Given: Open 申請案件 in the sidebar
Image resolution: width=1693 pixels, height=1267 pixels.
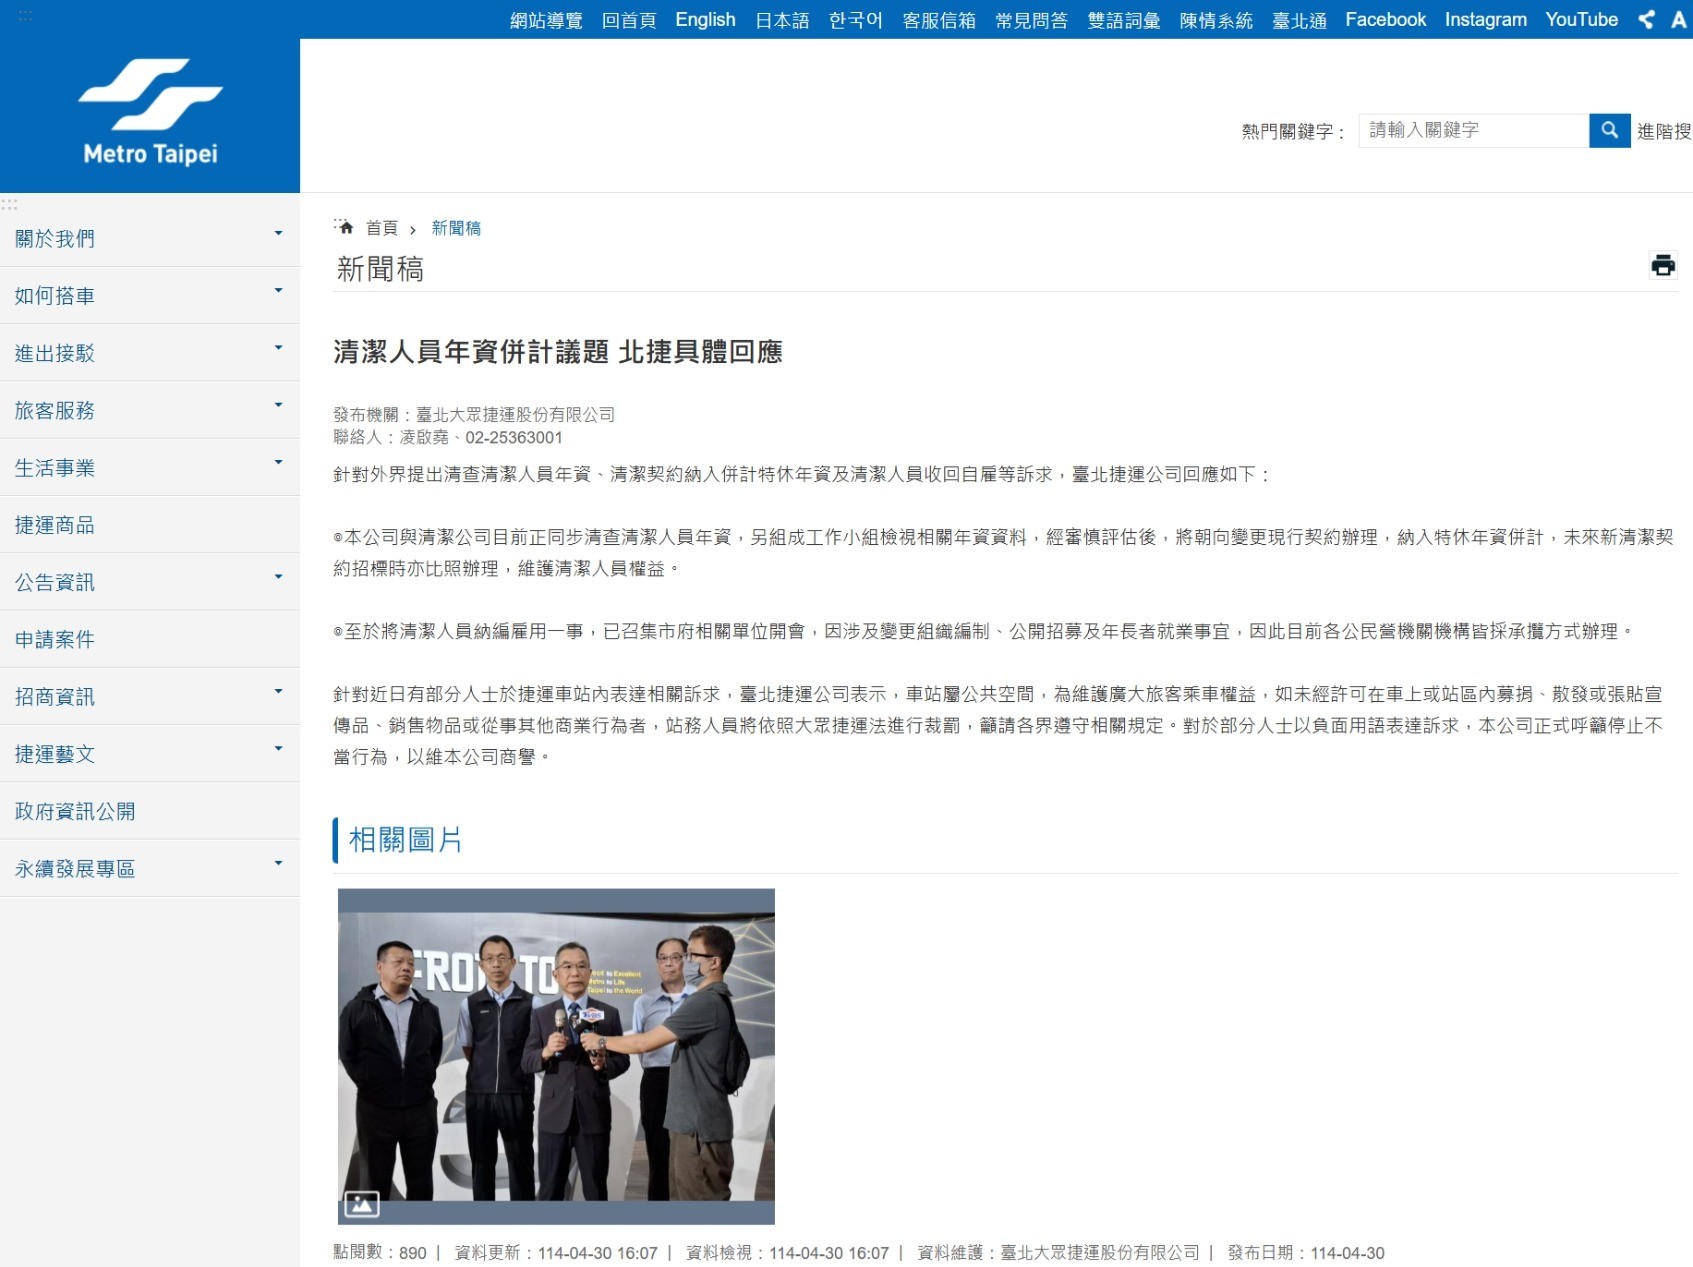Looking at the screenshot, I should point(55,639).
